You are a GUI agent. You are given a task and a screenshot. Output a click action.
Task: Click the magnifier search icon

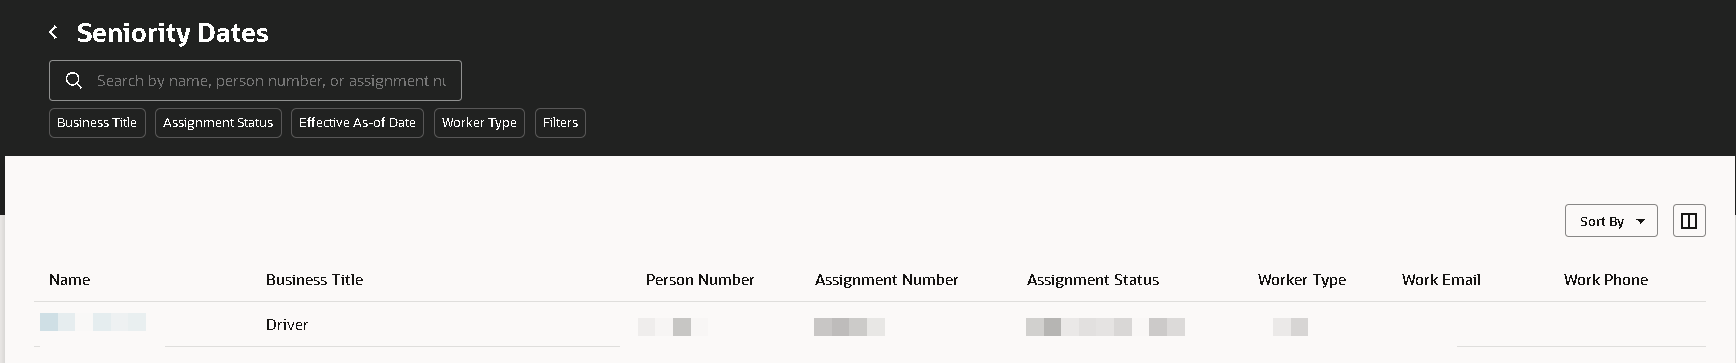[x=73, y=81]
